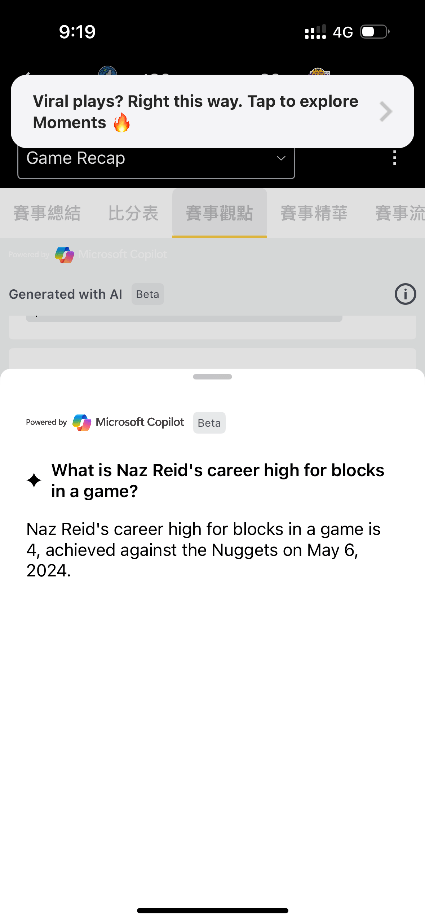Viewport: 425px width, 922px height.
Task: Tap the Beta badge next to Generated with AI
Action: click(148, 294)
